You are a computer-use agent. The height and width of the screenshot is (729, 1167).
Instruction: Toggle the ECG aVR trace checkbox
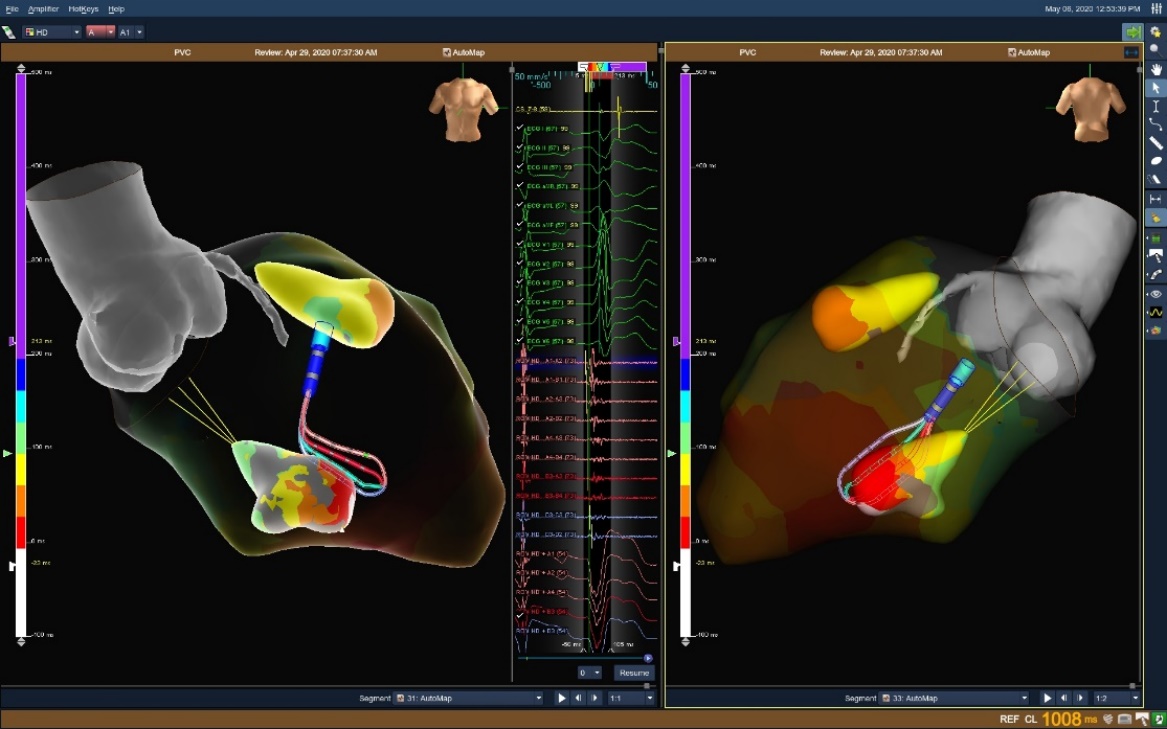520,186
